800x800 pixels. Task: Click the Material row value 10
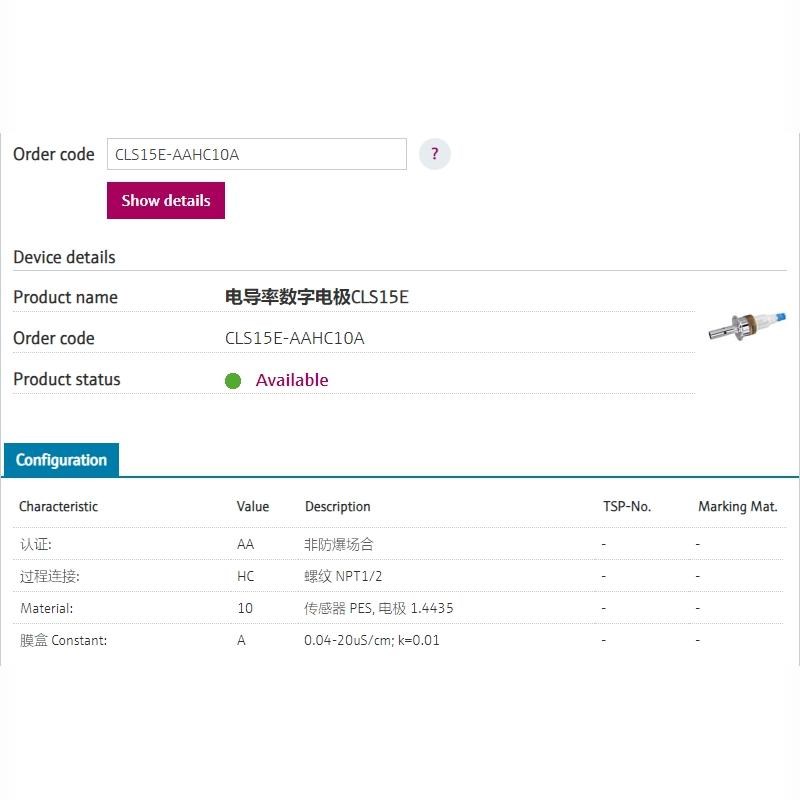point(245,608)
